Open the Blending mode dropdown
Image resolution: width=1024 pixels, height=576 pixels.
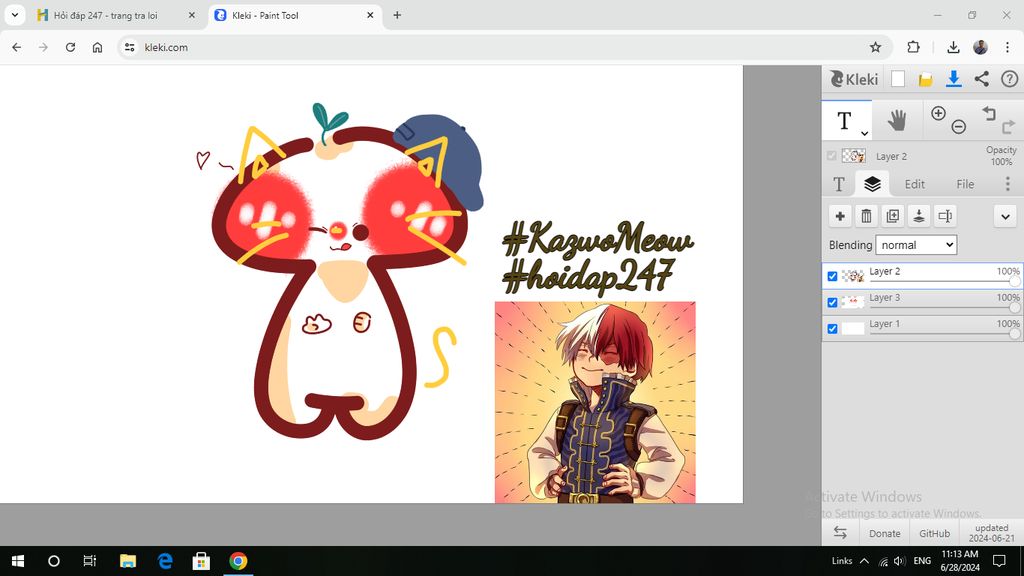click(x=916, y=245)
